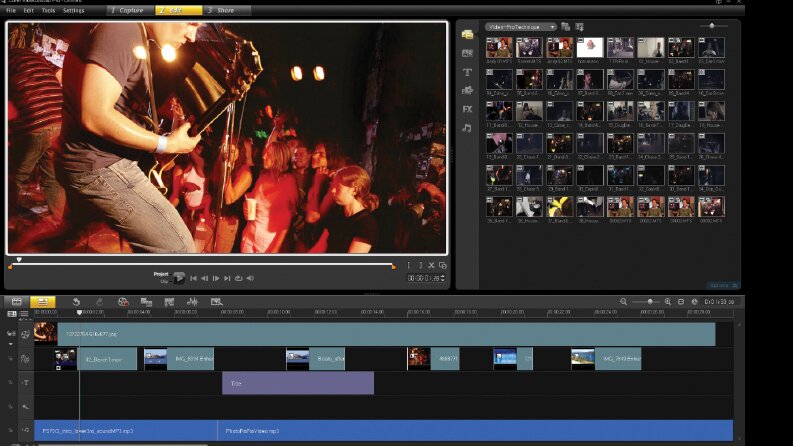Adjust the library thumbnail size slider
This screenshot has width=793, height=446.
pyautogui.click(x=712, y=26)
